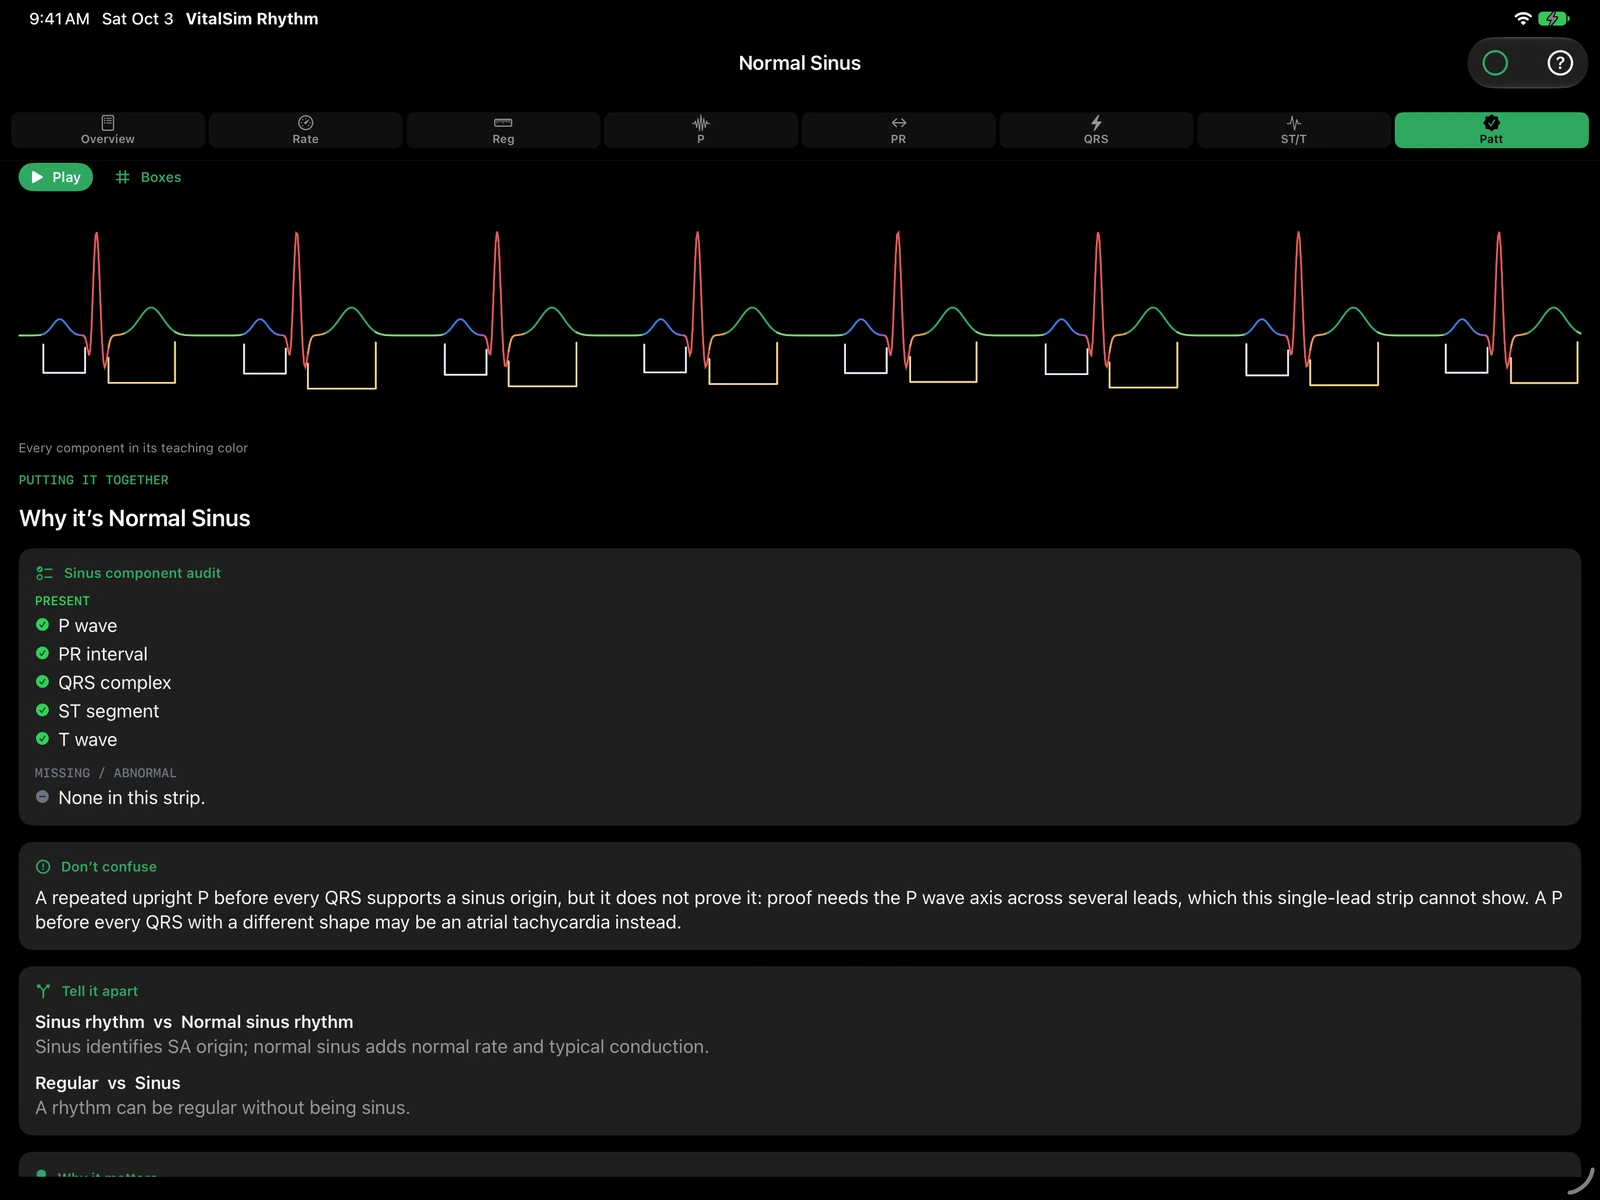This screenshot has width=1600, height=1200.
Task: Click the 'PUTTING IT TOGETHER' label
Action: pos(94,480)
